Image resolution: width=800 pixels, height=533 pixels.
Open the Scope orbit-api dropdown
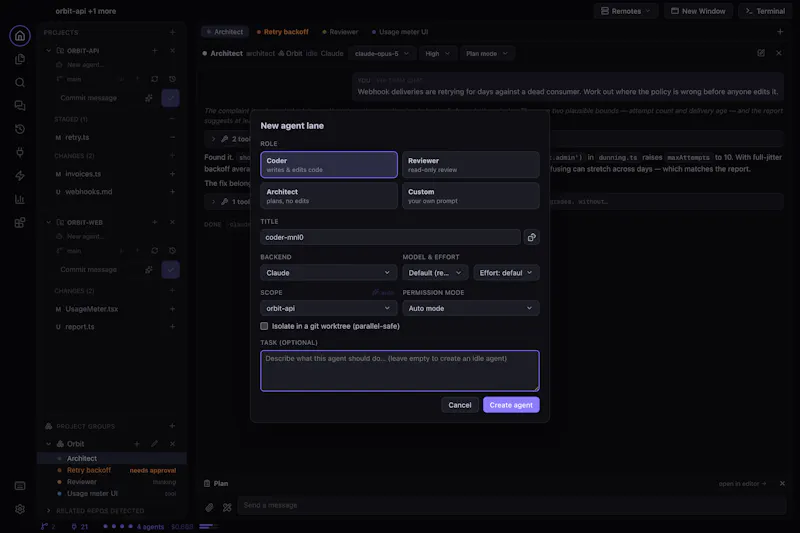click(329, 308)
